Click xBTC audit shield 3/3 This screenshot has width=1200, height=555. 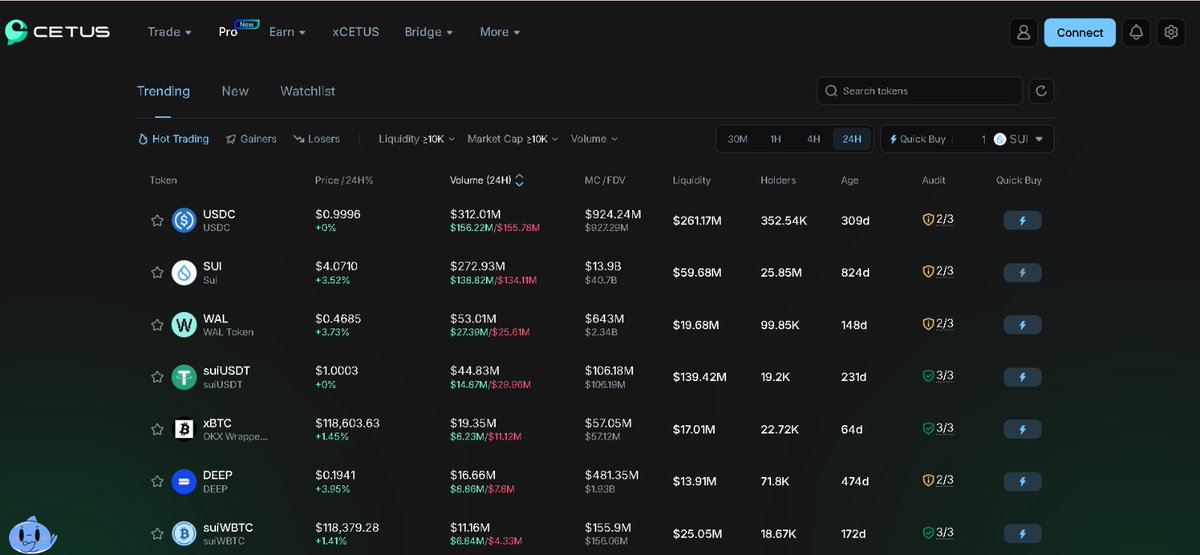tap(938, 428)
